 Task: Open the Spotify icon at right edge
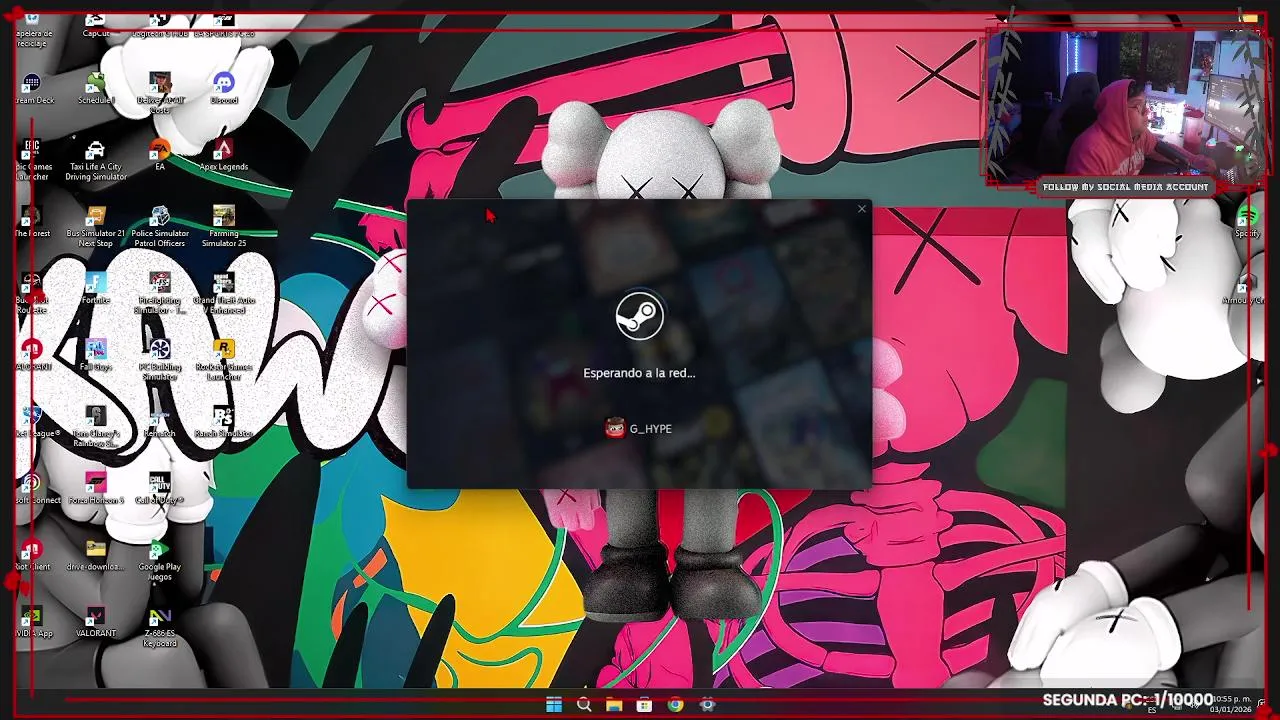coord(1247,222)
